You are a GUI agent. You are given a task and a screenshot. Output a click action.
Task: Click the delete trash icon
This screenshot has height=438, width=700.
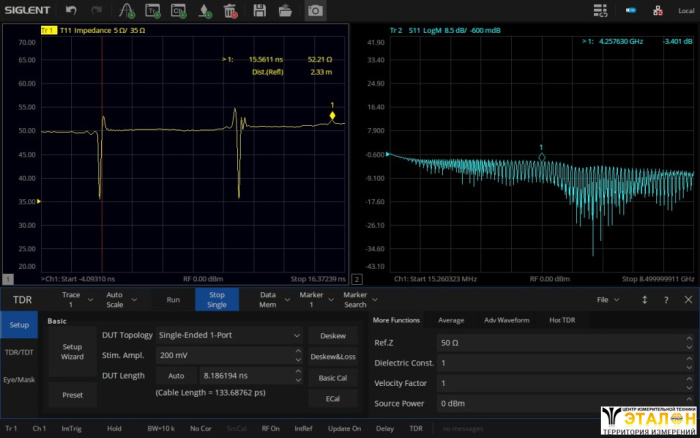230,11
